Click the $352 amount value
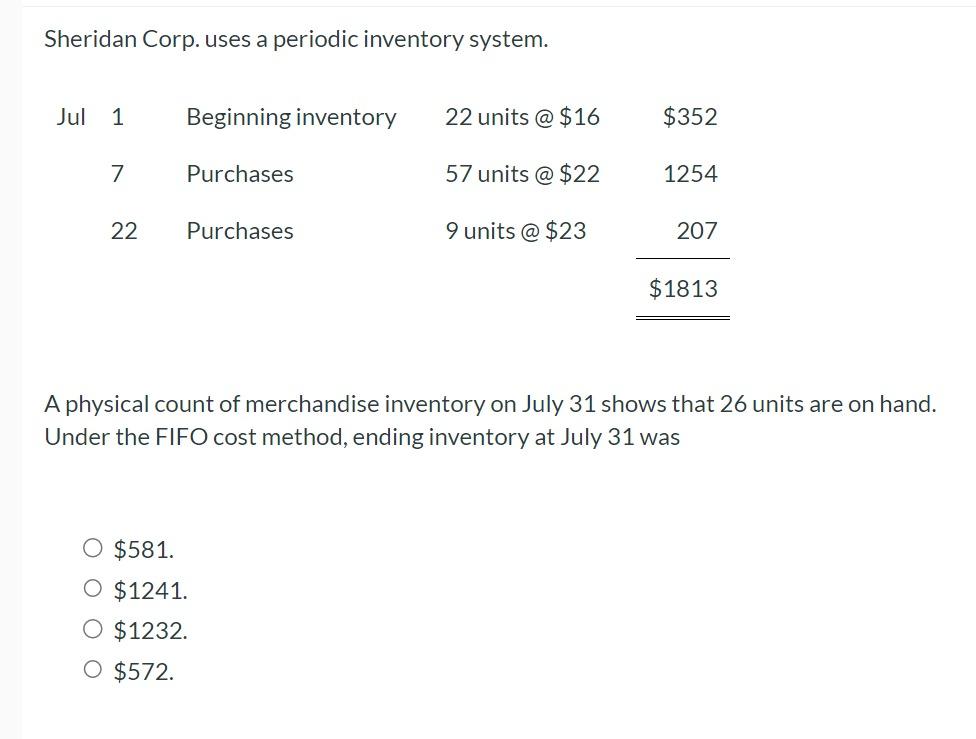Screen dimensions: 976x739 pyautogui.click(x=690, y=117)
